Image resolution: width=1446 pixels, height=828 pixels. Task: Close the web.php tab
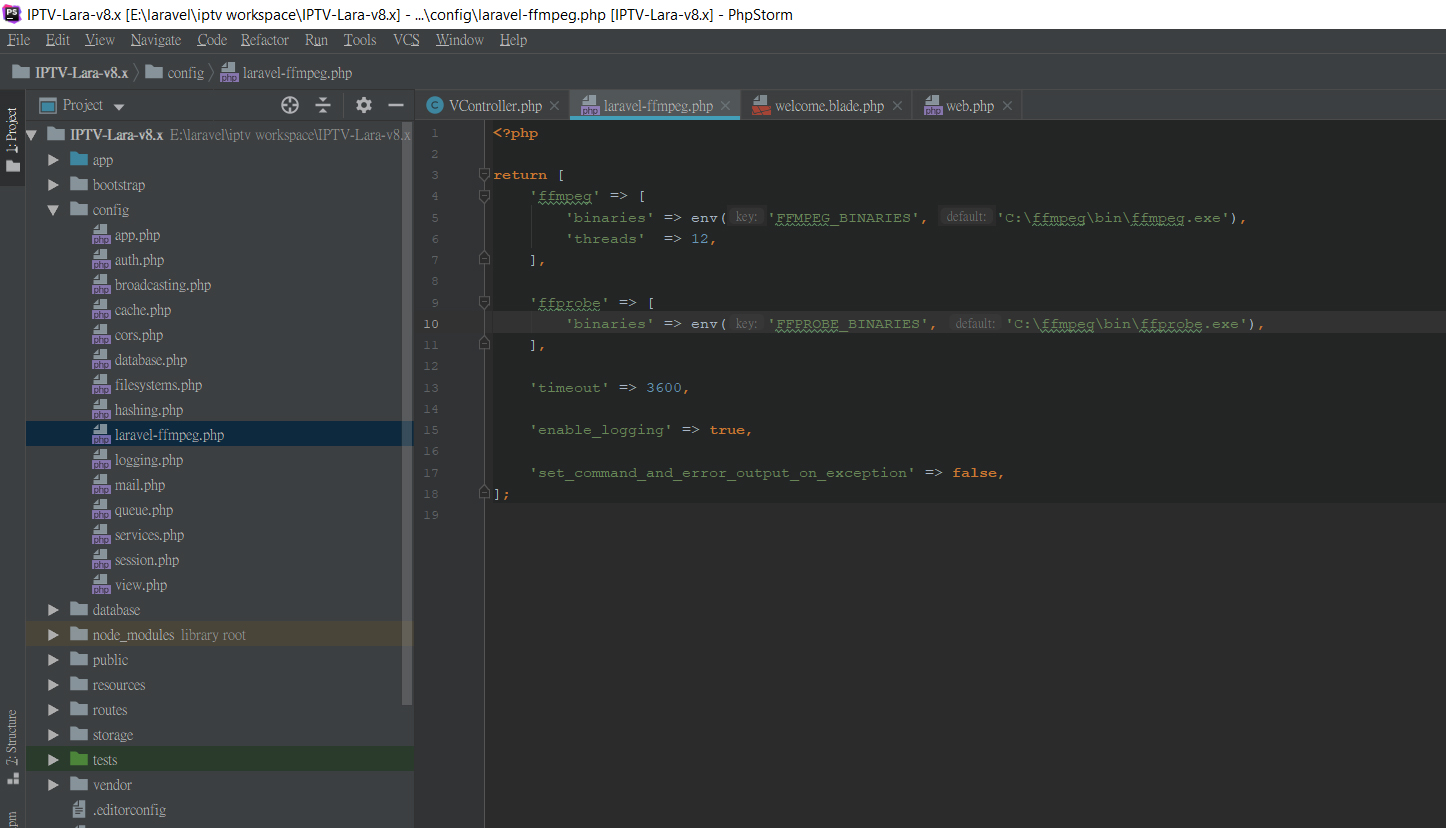[1007, 106]
